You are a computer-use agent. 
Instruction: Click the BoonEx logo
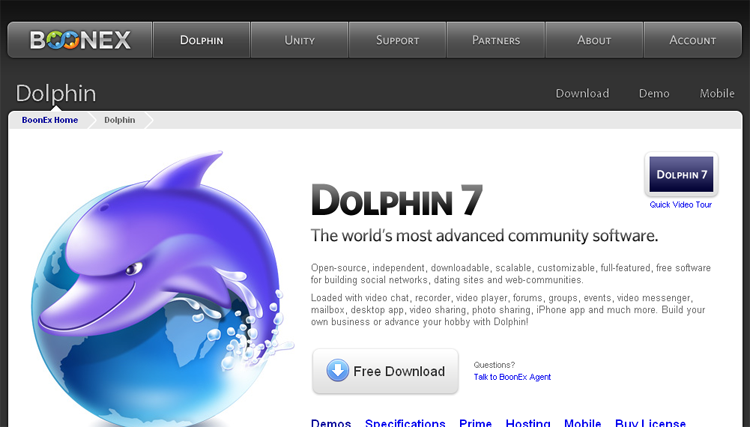(80, 40)
